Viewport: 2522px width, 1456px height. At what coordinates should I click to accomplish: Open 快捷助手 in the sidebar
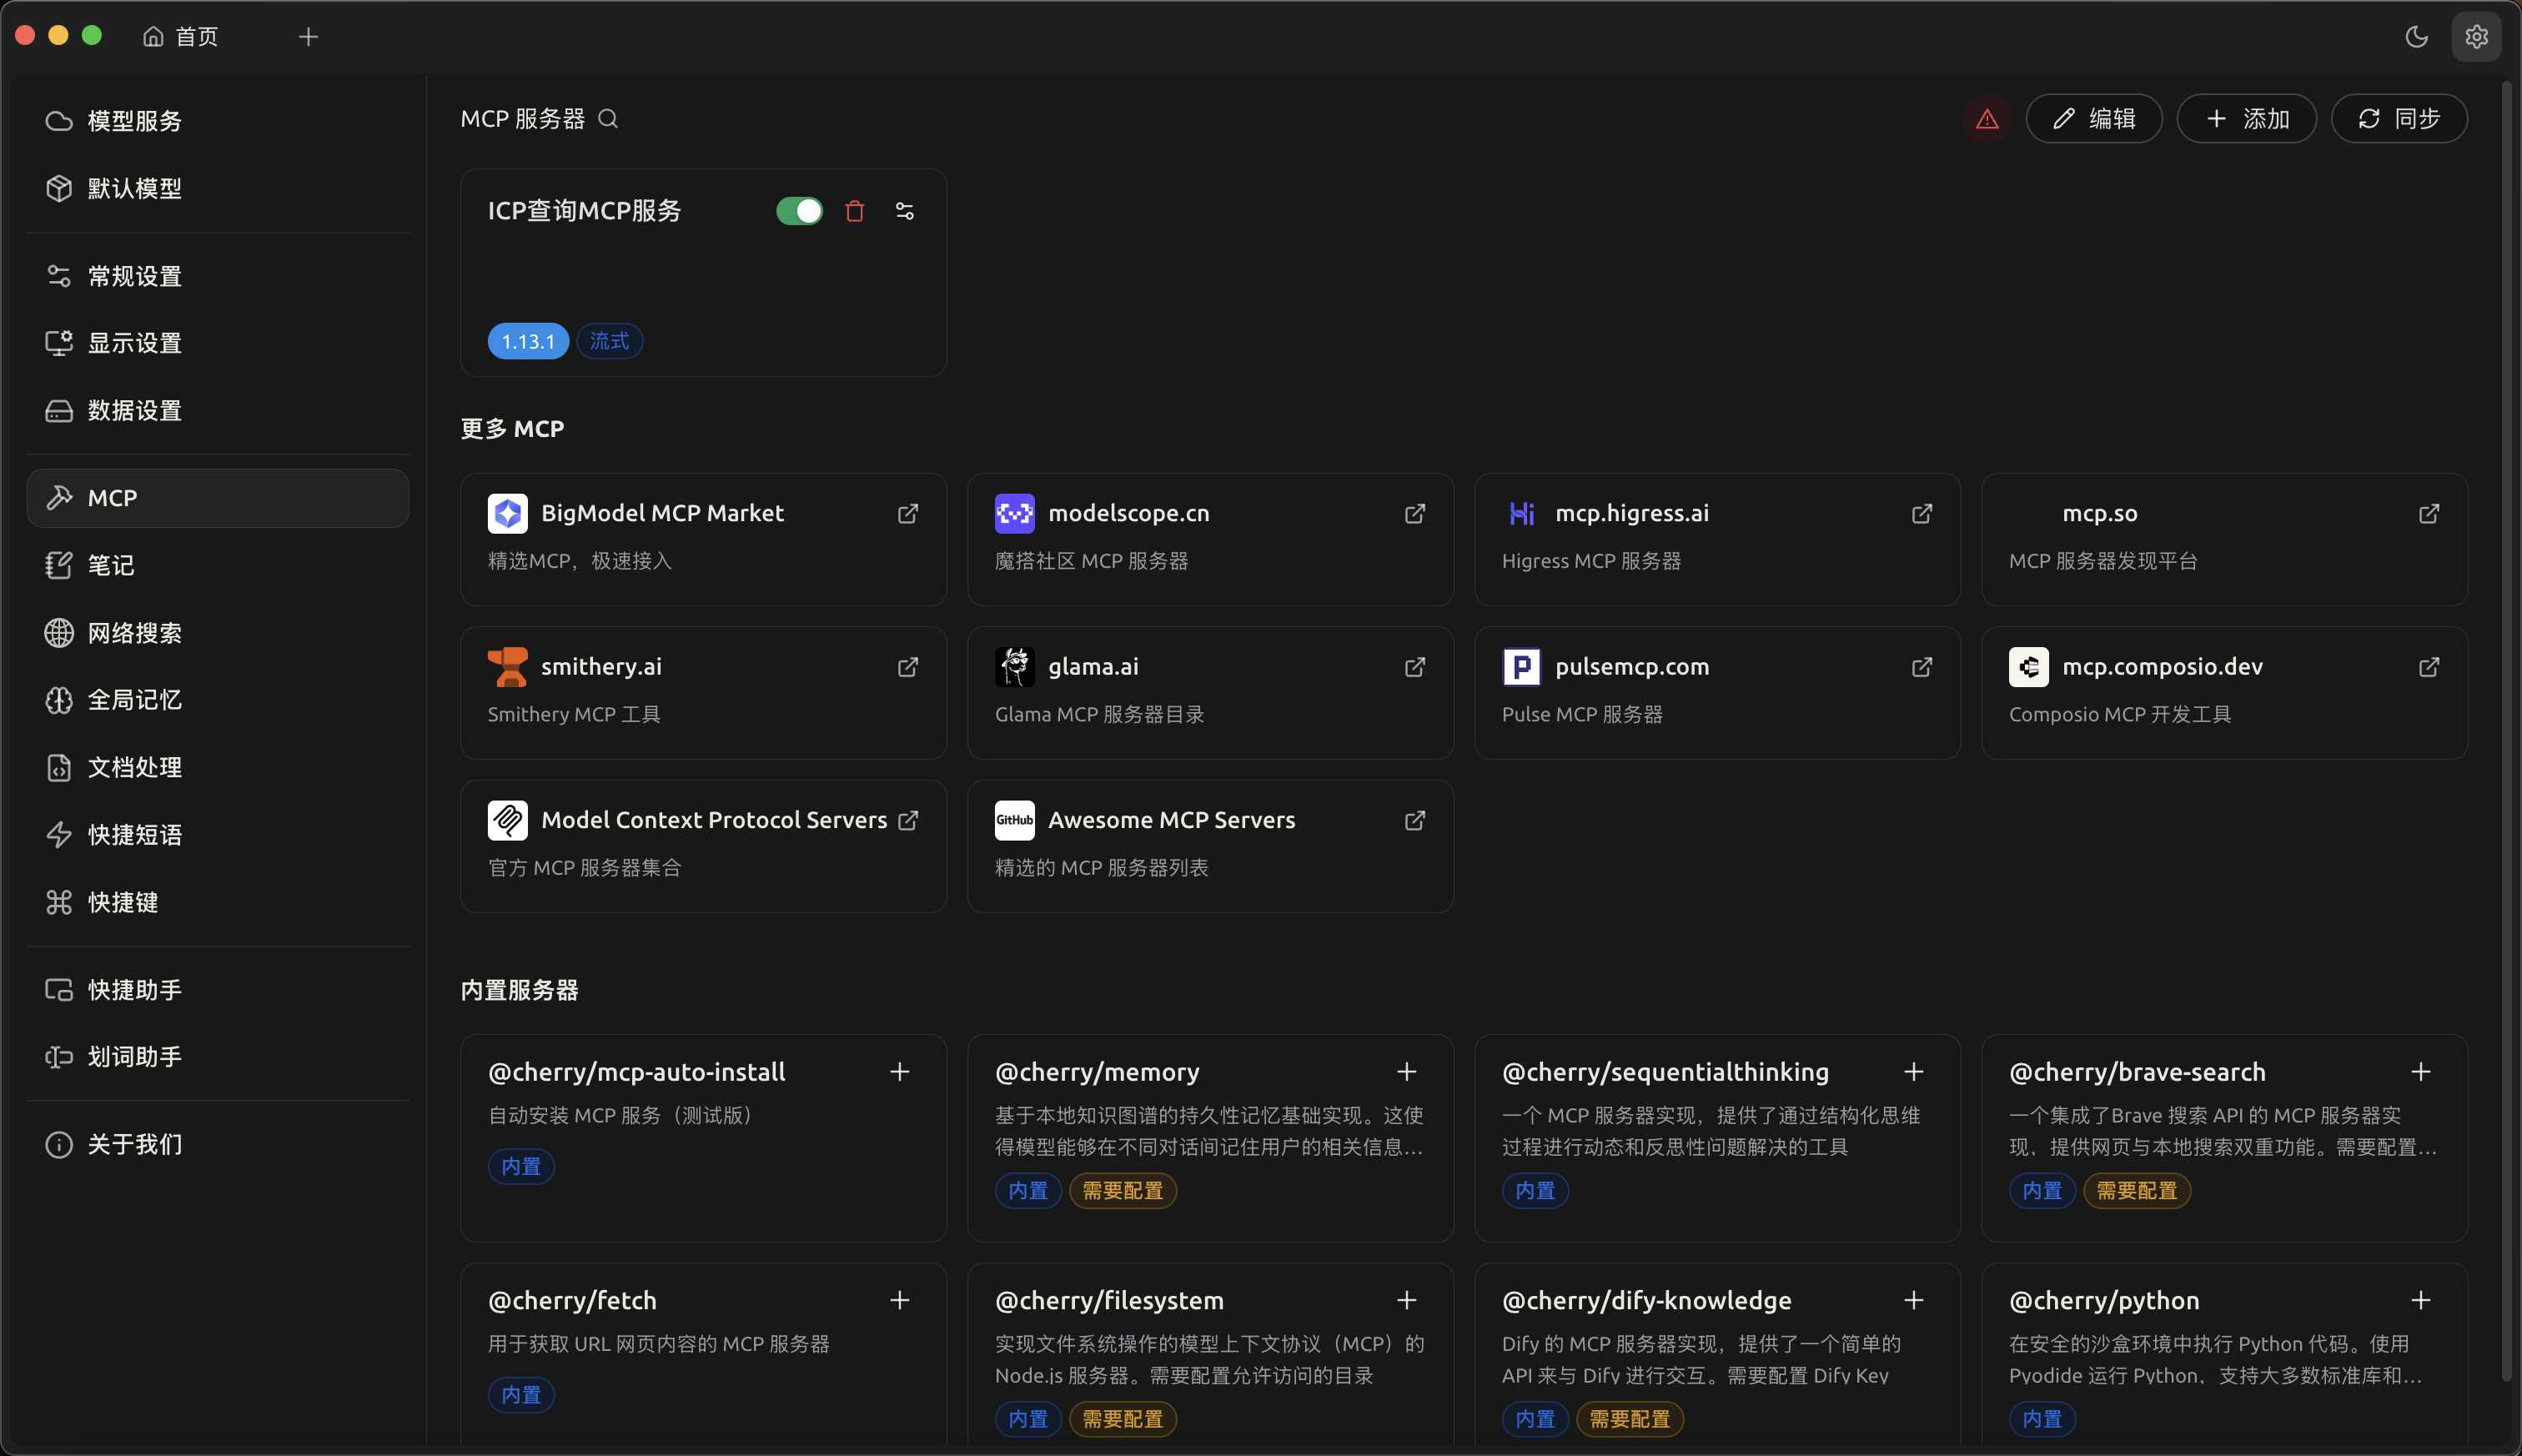(218, 990)
